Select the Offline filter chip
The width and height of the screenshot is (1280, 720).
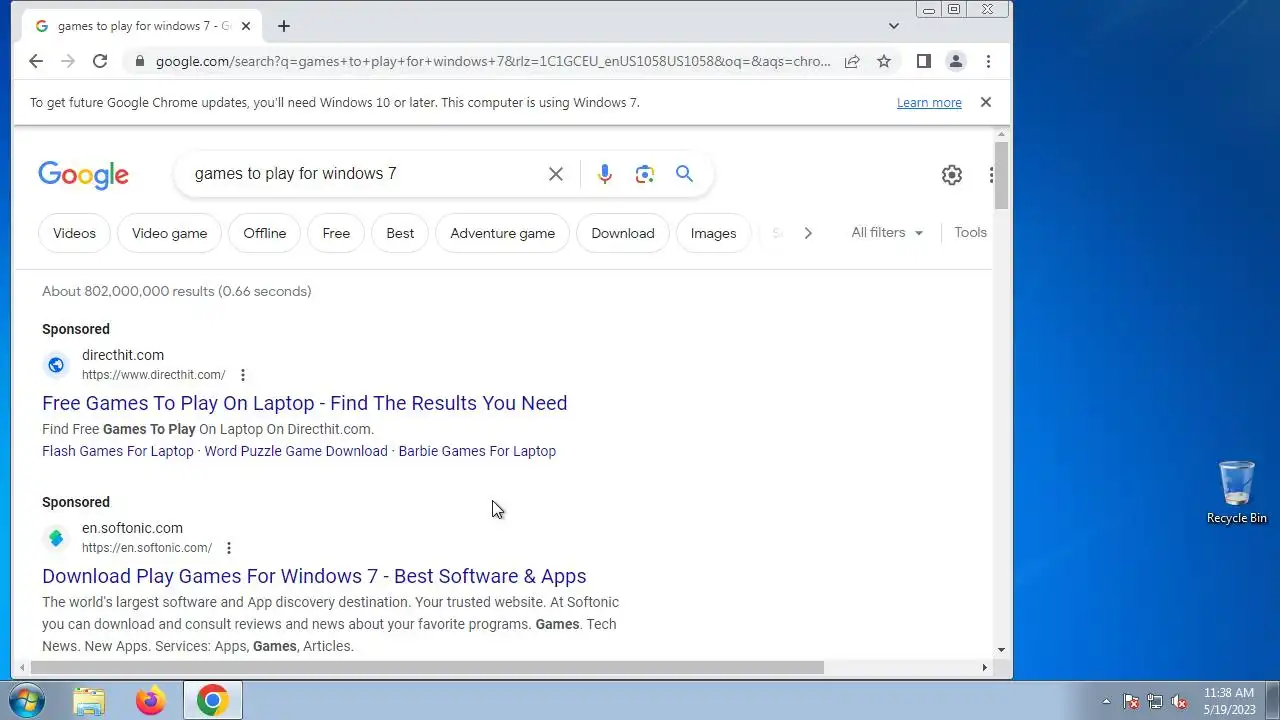[265, 233]
